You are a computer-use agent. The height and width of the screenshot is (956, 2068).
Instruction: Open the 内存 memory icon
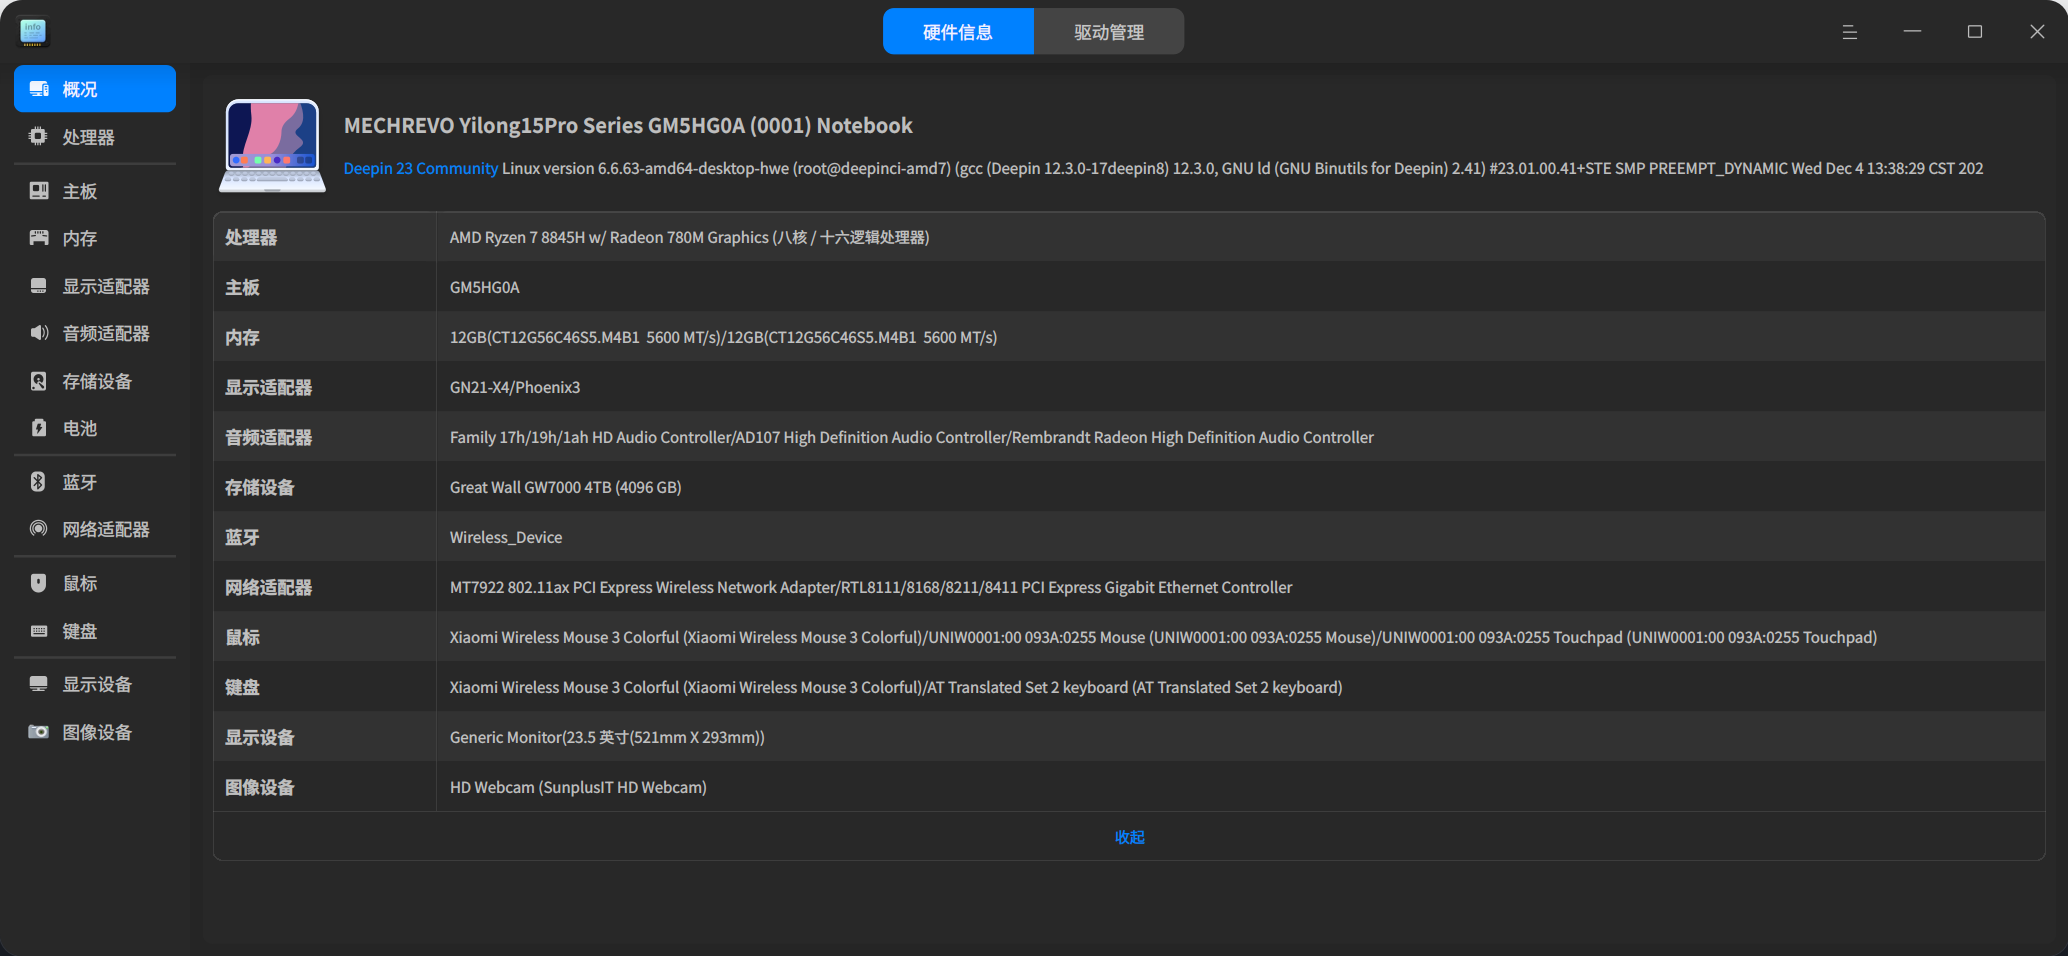click(39, 238)
